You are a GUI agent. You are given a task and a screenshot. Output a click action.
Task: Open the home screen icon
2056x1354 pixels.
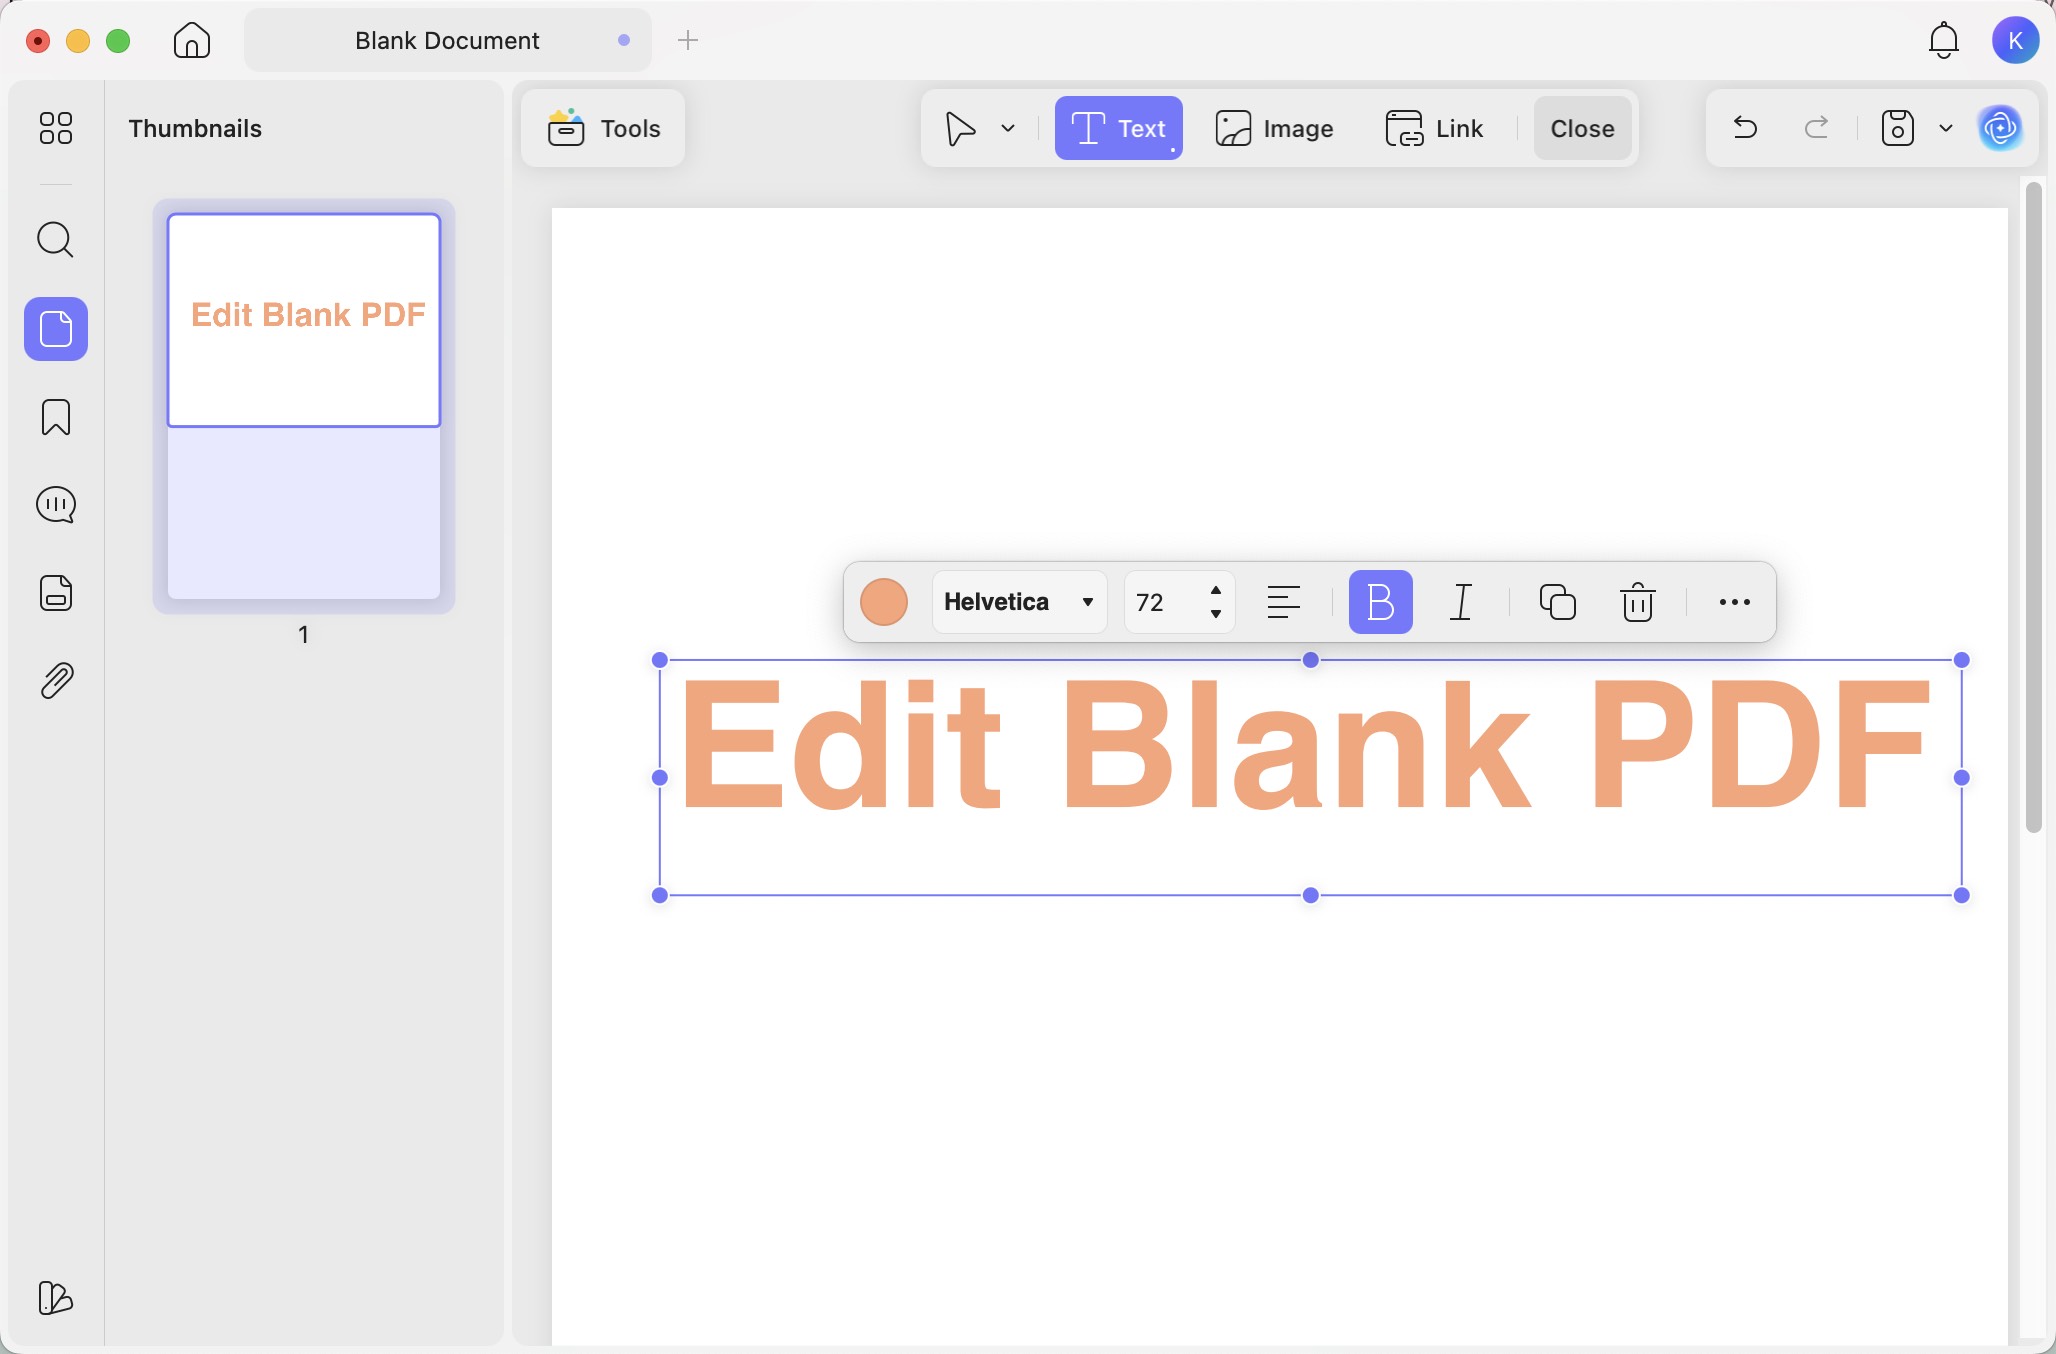pos(191,40)
